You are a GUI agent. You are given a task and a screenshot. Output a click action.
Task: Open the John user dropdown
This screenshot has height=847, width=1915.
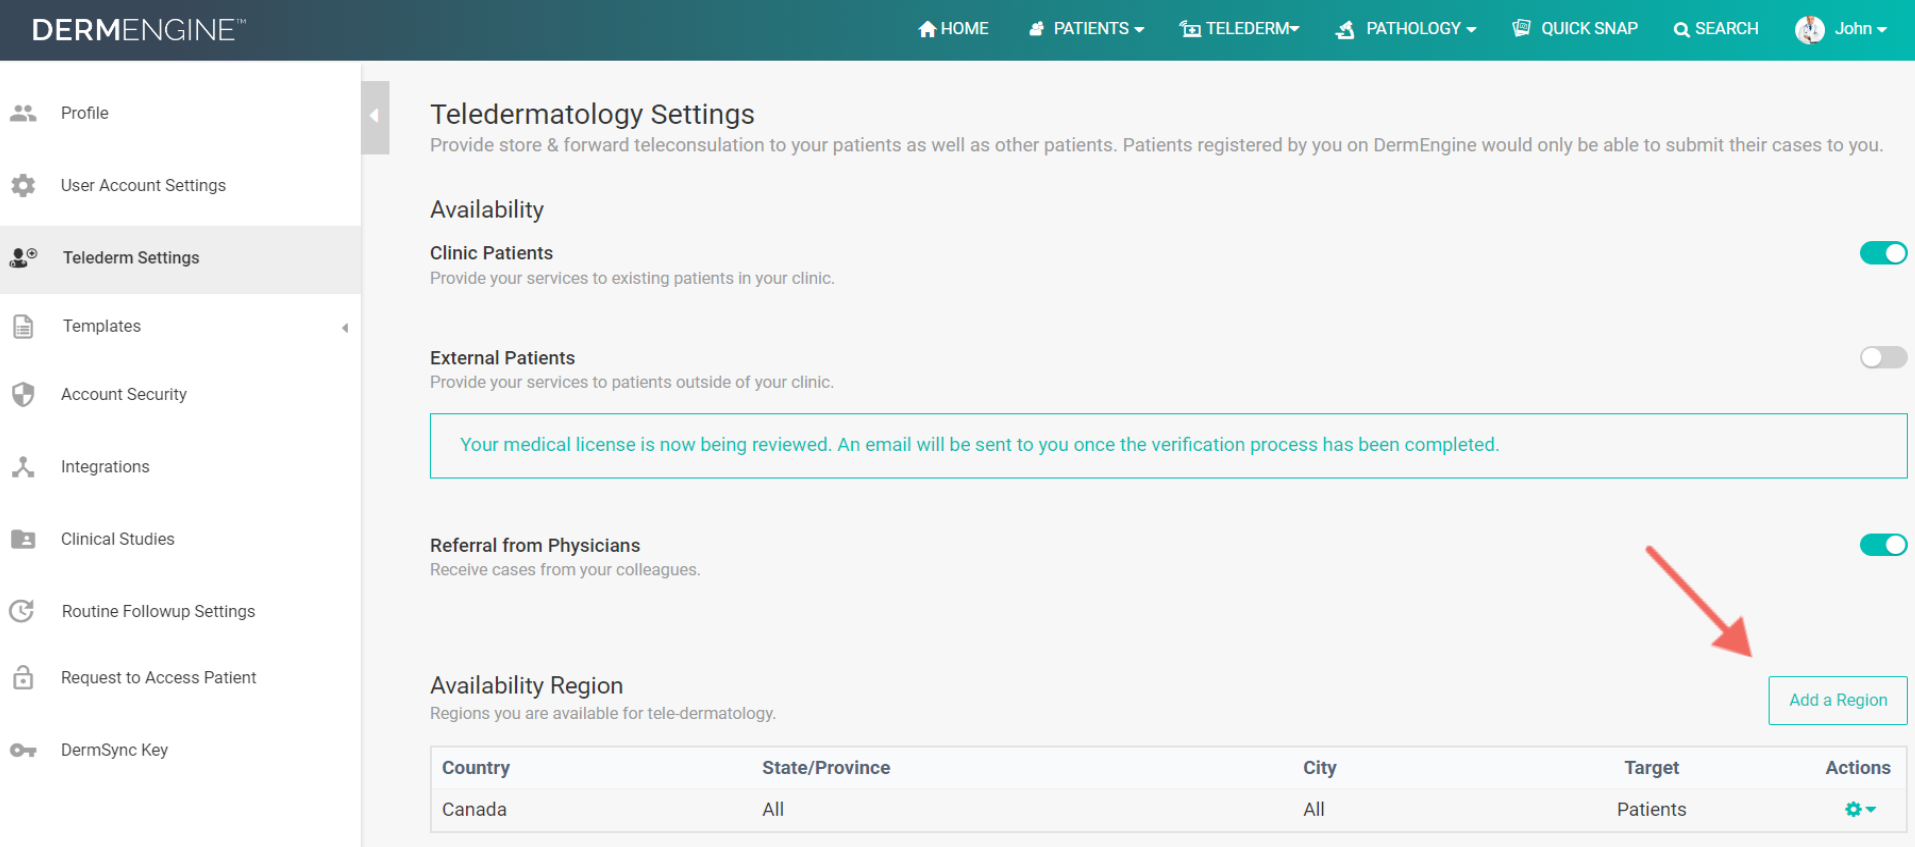1842,30
